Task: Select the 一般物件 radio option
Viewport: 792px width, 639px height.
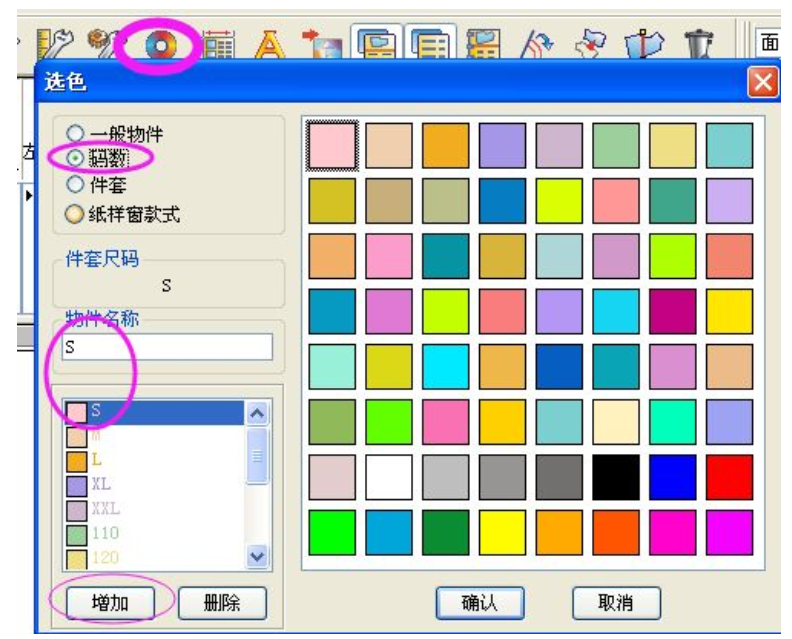Action: pos(75,133)
